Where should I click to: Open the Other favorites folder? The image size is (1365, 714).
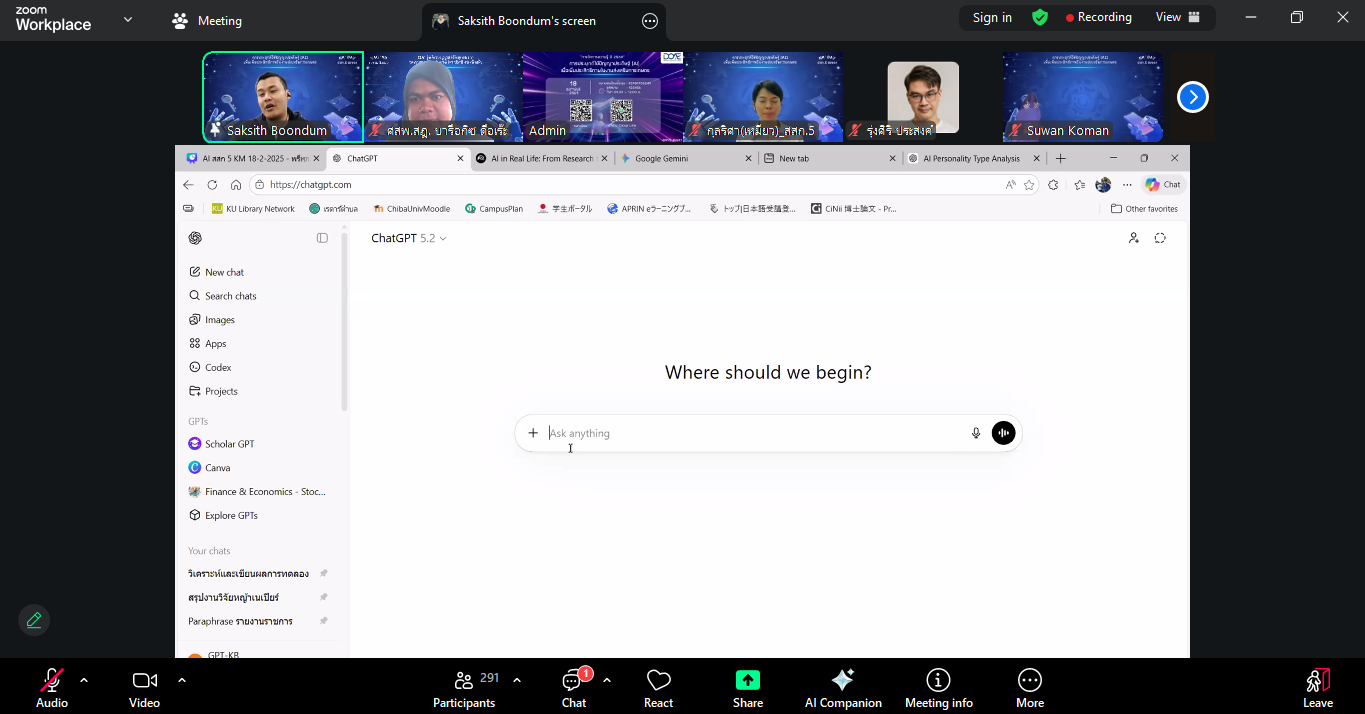pyautogui.click(x=1144, y=209)
